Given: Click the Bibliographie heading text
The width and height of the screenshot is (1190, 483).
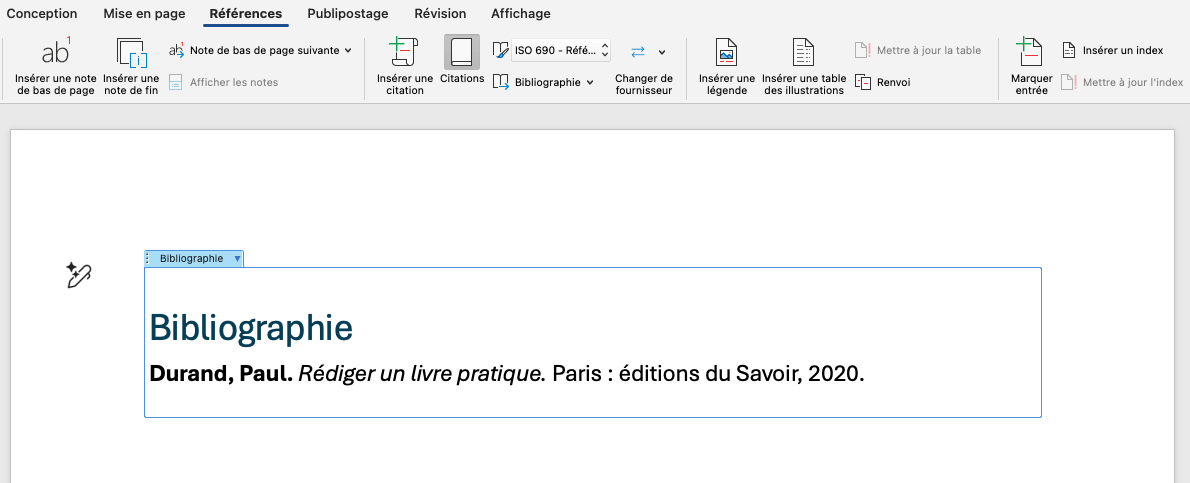Looking at the screenshot, I should pyautogui.click(x=250, y=328).
